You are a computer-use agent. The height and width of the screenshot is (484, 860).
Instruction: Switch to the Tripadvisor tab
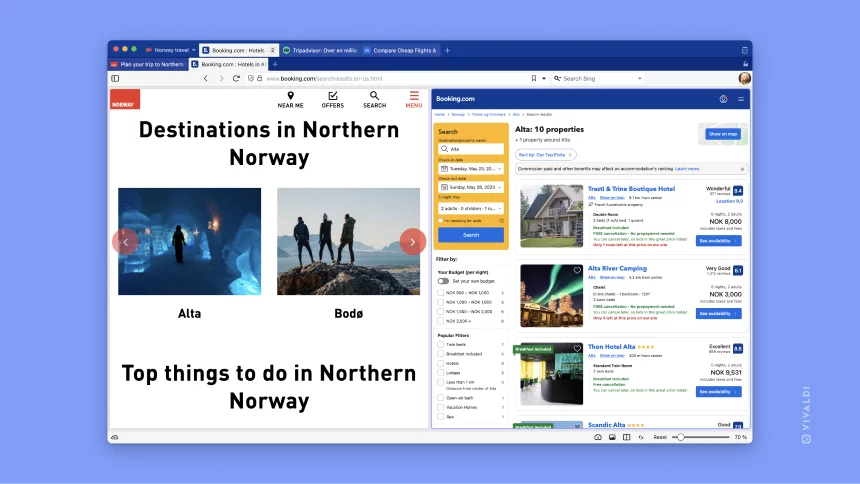tap(320, 50)
